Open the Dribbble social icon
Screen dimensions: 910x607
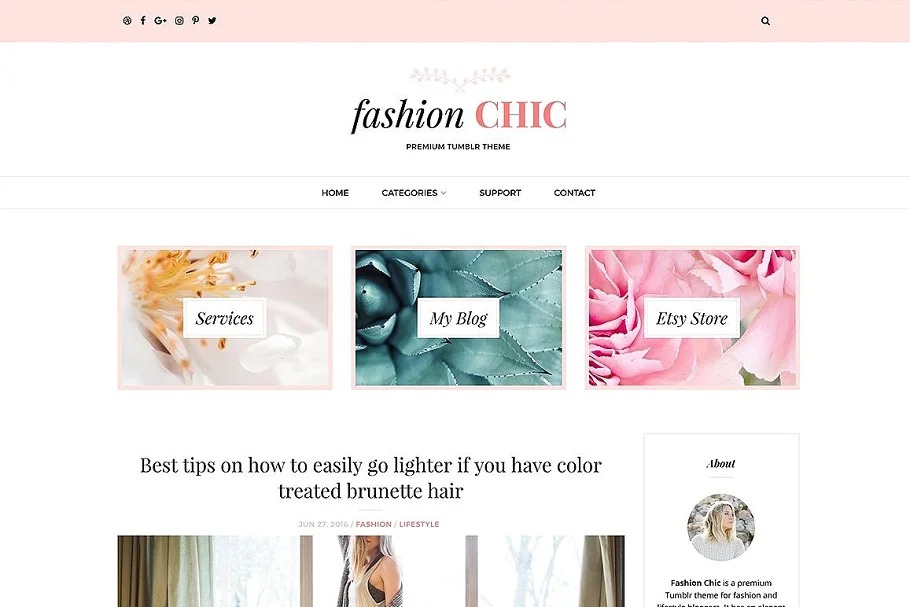pyautogui.click(x=127, y=21)
